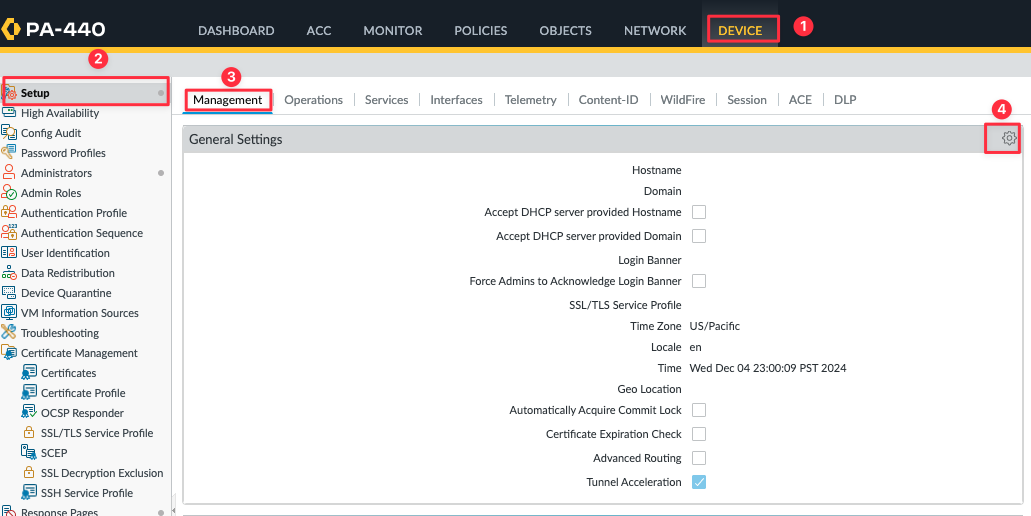
Task: Switch to the Content-ID tab
Action: [x=608, y=100]
